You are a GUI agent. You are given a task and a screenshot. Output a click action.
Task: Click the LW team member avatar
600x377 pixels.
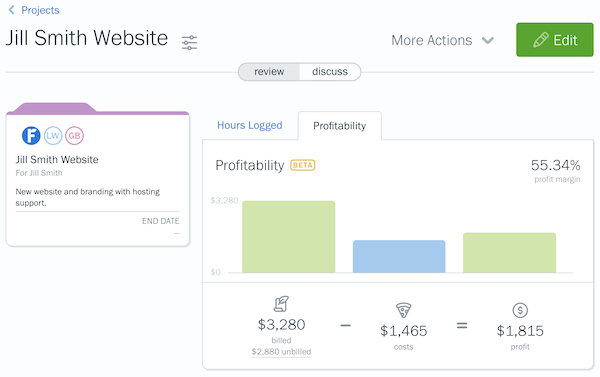click(53, 135)
